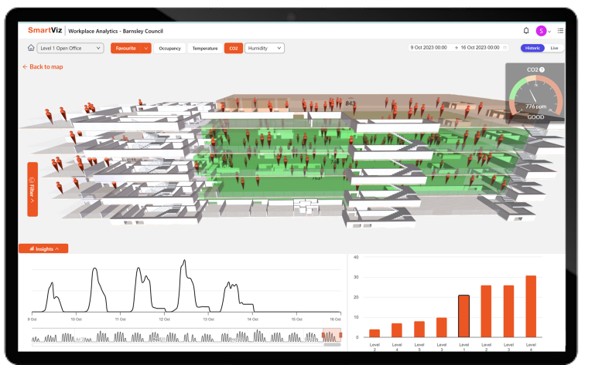Click the GOOD status label on gauge
Viewport: 595px width, 365px height.
point(535,117)
